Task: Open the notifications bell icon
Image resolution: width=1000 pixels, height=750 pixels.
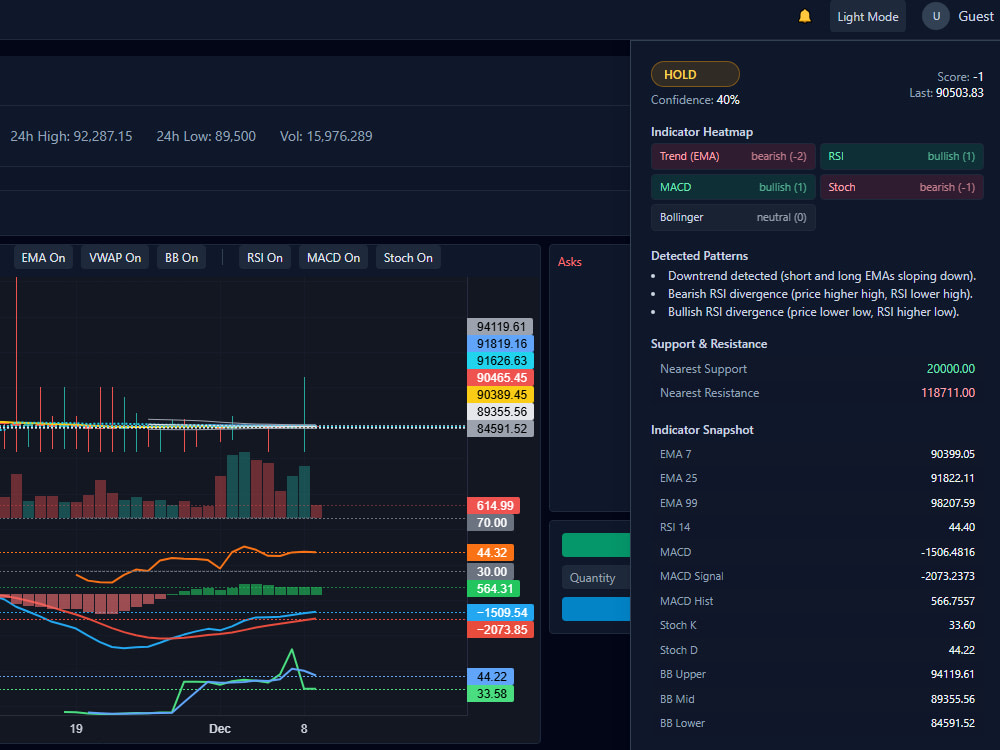Action: [805, 16]
